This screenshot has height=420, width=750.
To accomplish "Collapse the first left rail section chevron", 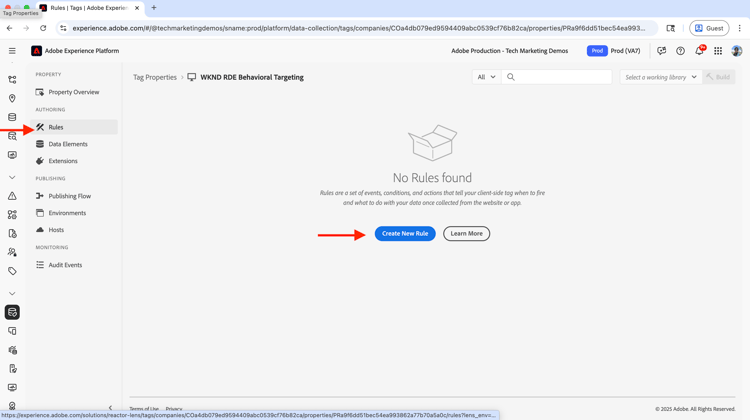I will pos(12,177).
